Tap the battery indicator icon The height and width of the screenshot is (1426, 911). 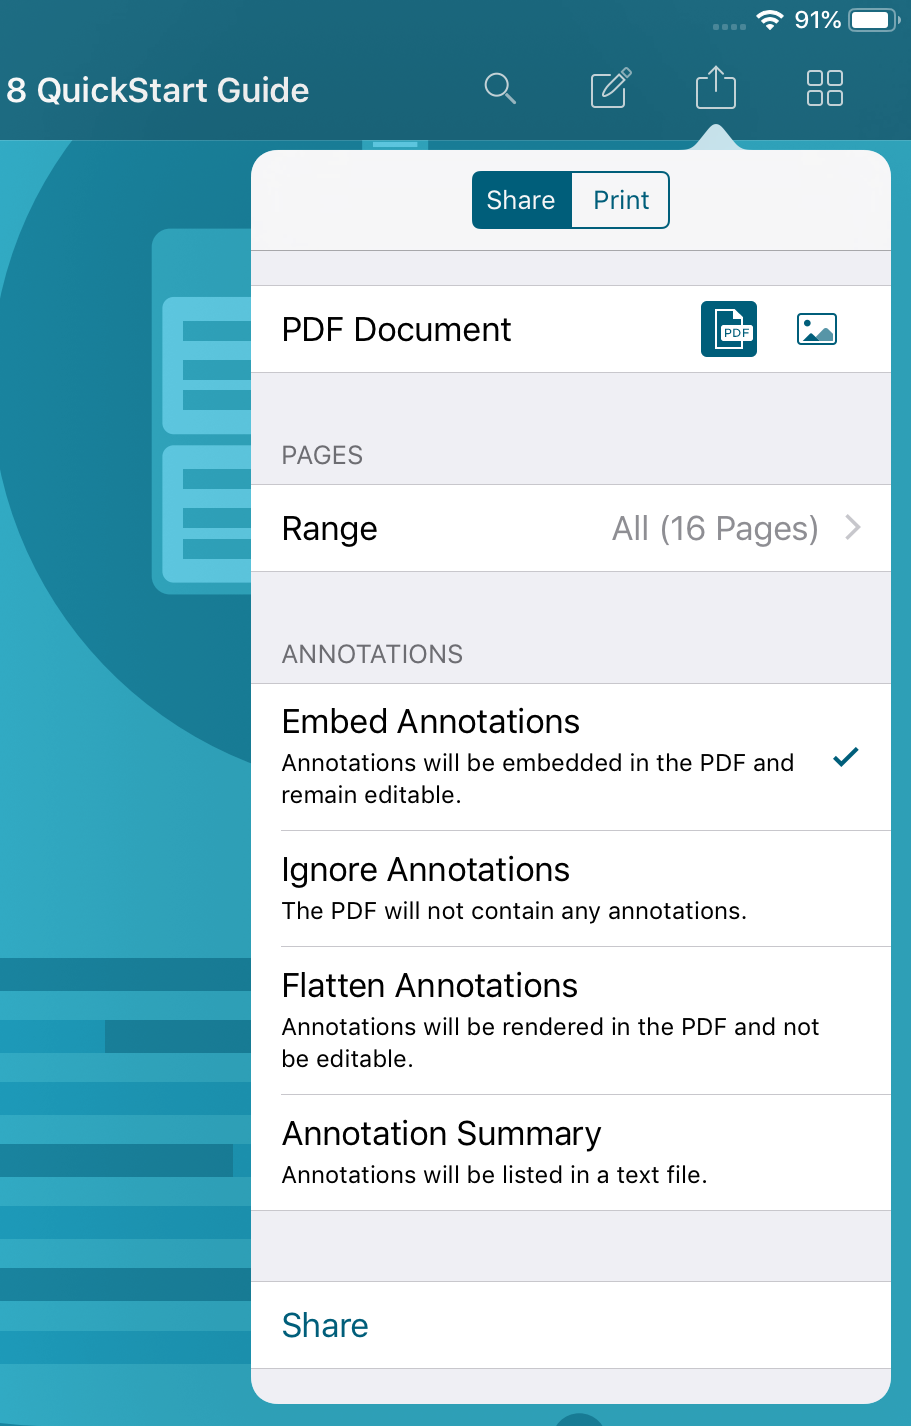874,21
